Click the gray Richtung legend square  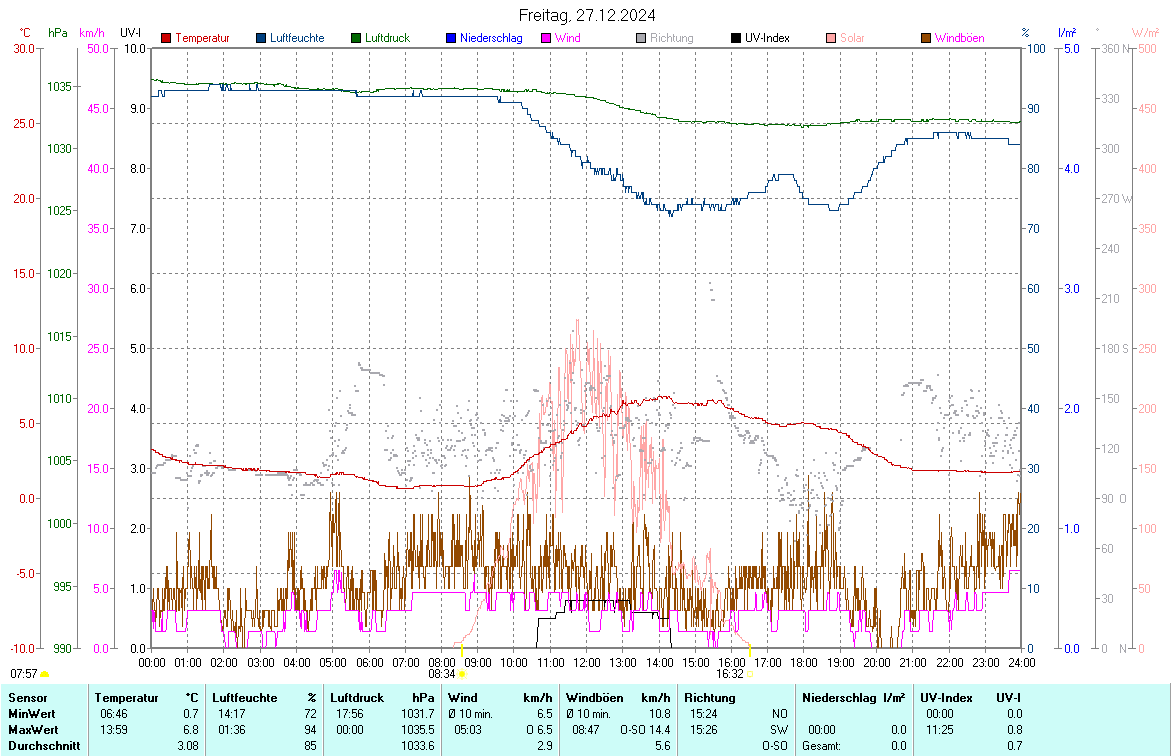pos(641,39)
